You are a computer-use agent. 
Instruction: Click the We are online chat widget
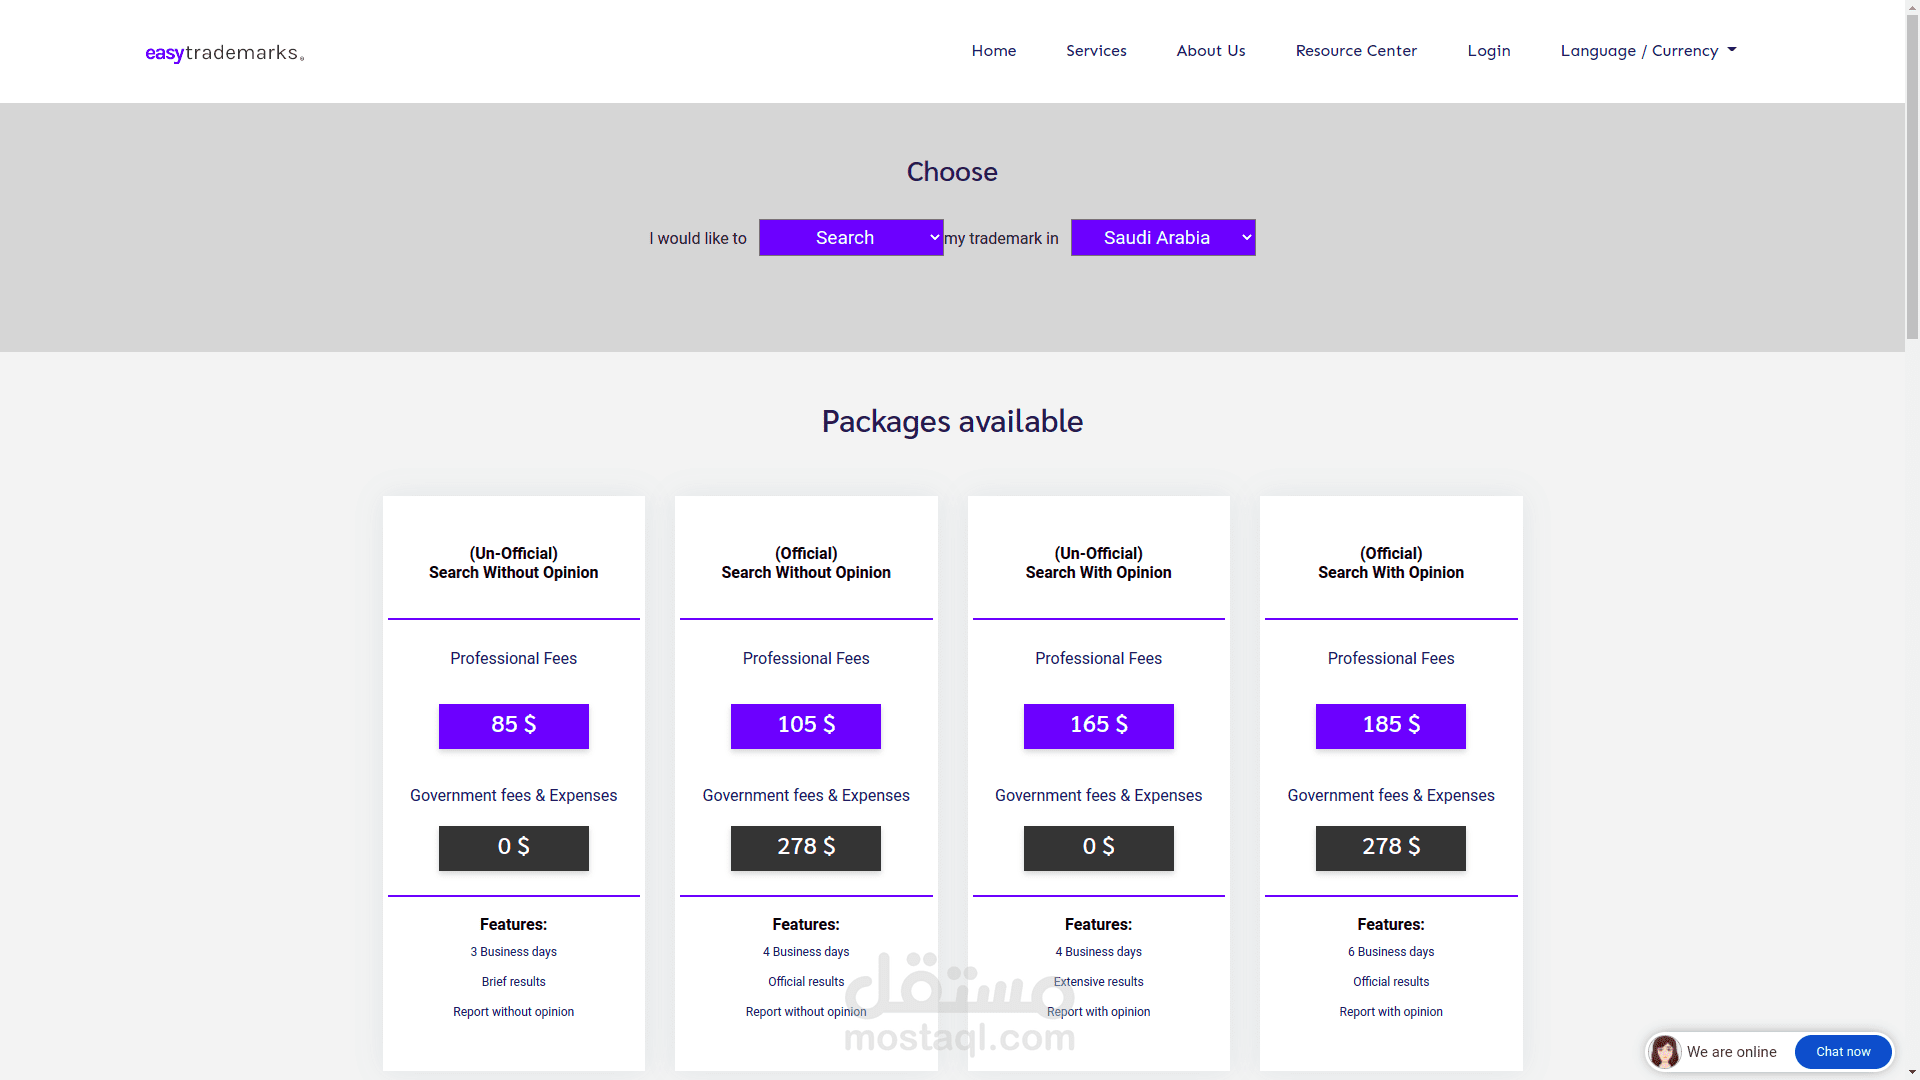(x=1731, y=1052)
